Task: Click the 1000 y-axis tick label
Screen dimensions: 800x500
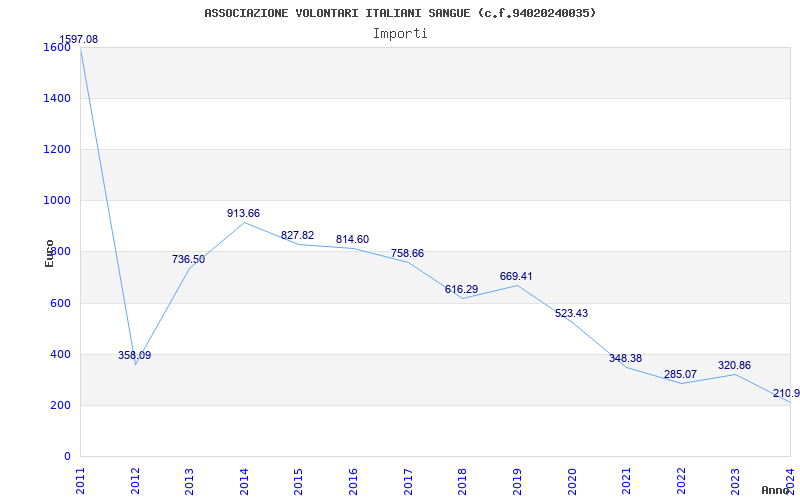Action: [55, 201]
